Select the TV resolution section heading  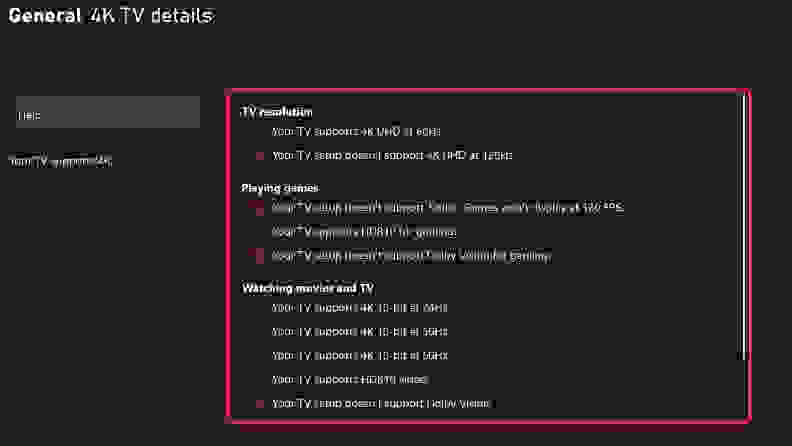coord(277,112)
